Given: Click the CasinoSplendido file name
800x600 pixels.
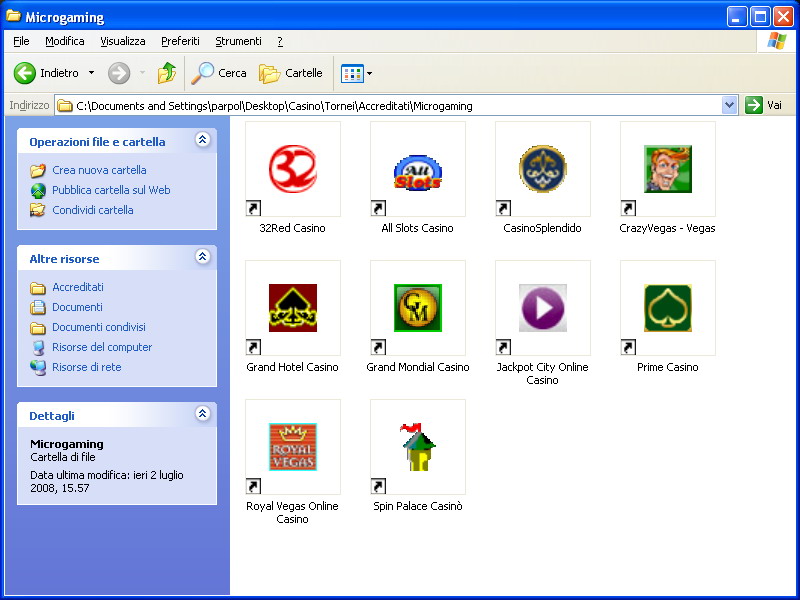Looking at the screenshot, I should [542, 228].
